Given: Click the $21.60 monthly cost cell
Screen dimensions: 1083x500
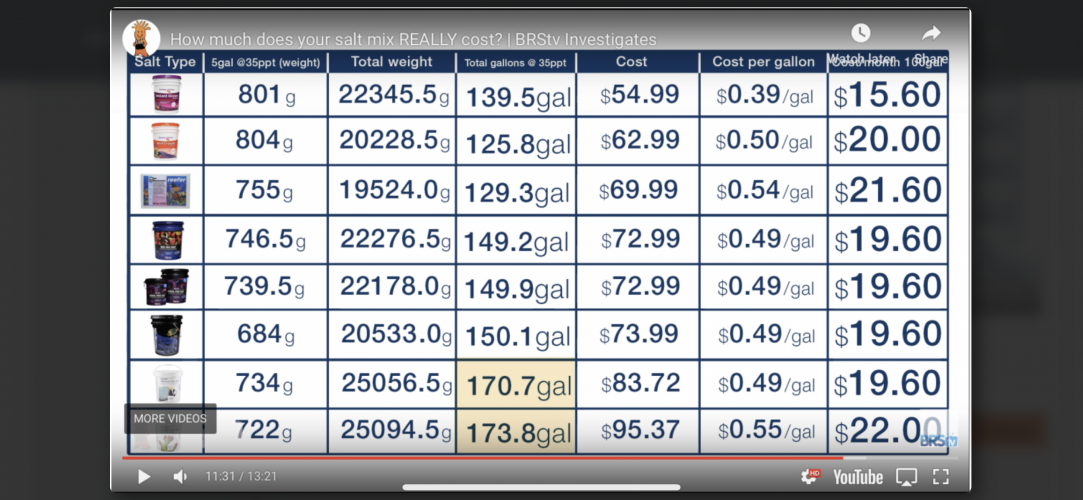Looking at the screenshot, I should point(888,191).
